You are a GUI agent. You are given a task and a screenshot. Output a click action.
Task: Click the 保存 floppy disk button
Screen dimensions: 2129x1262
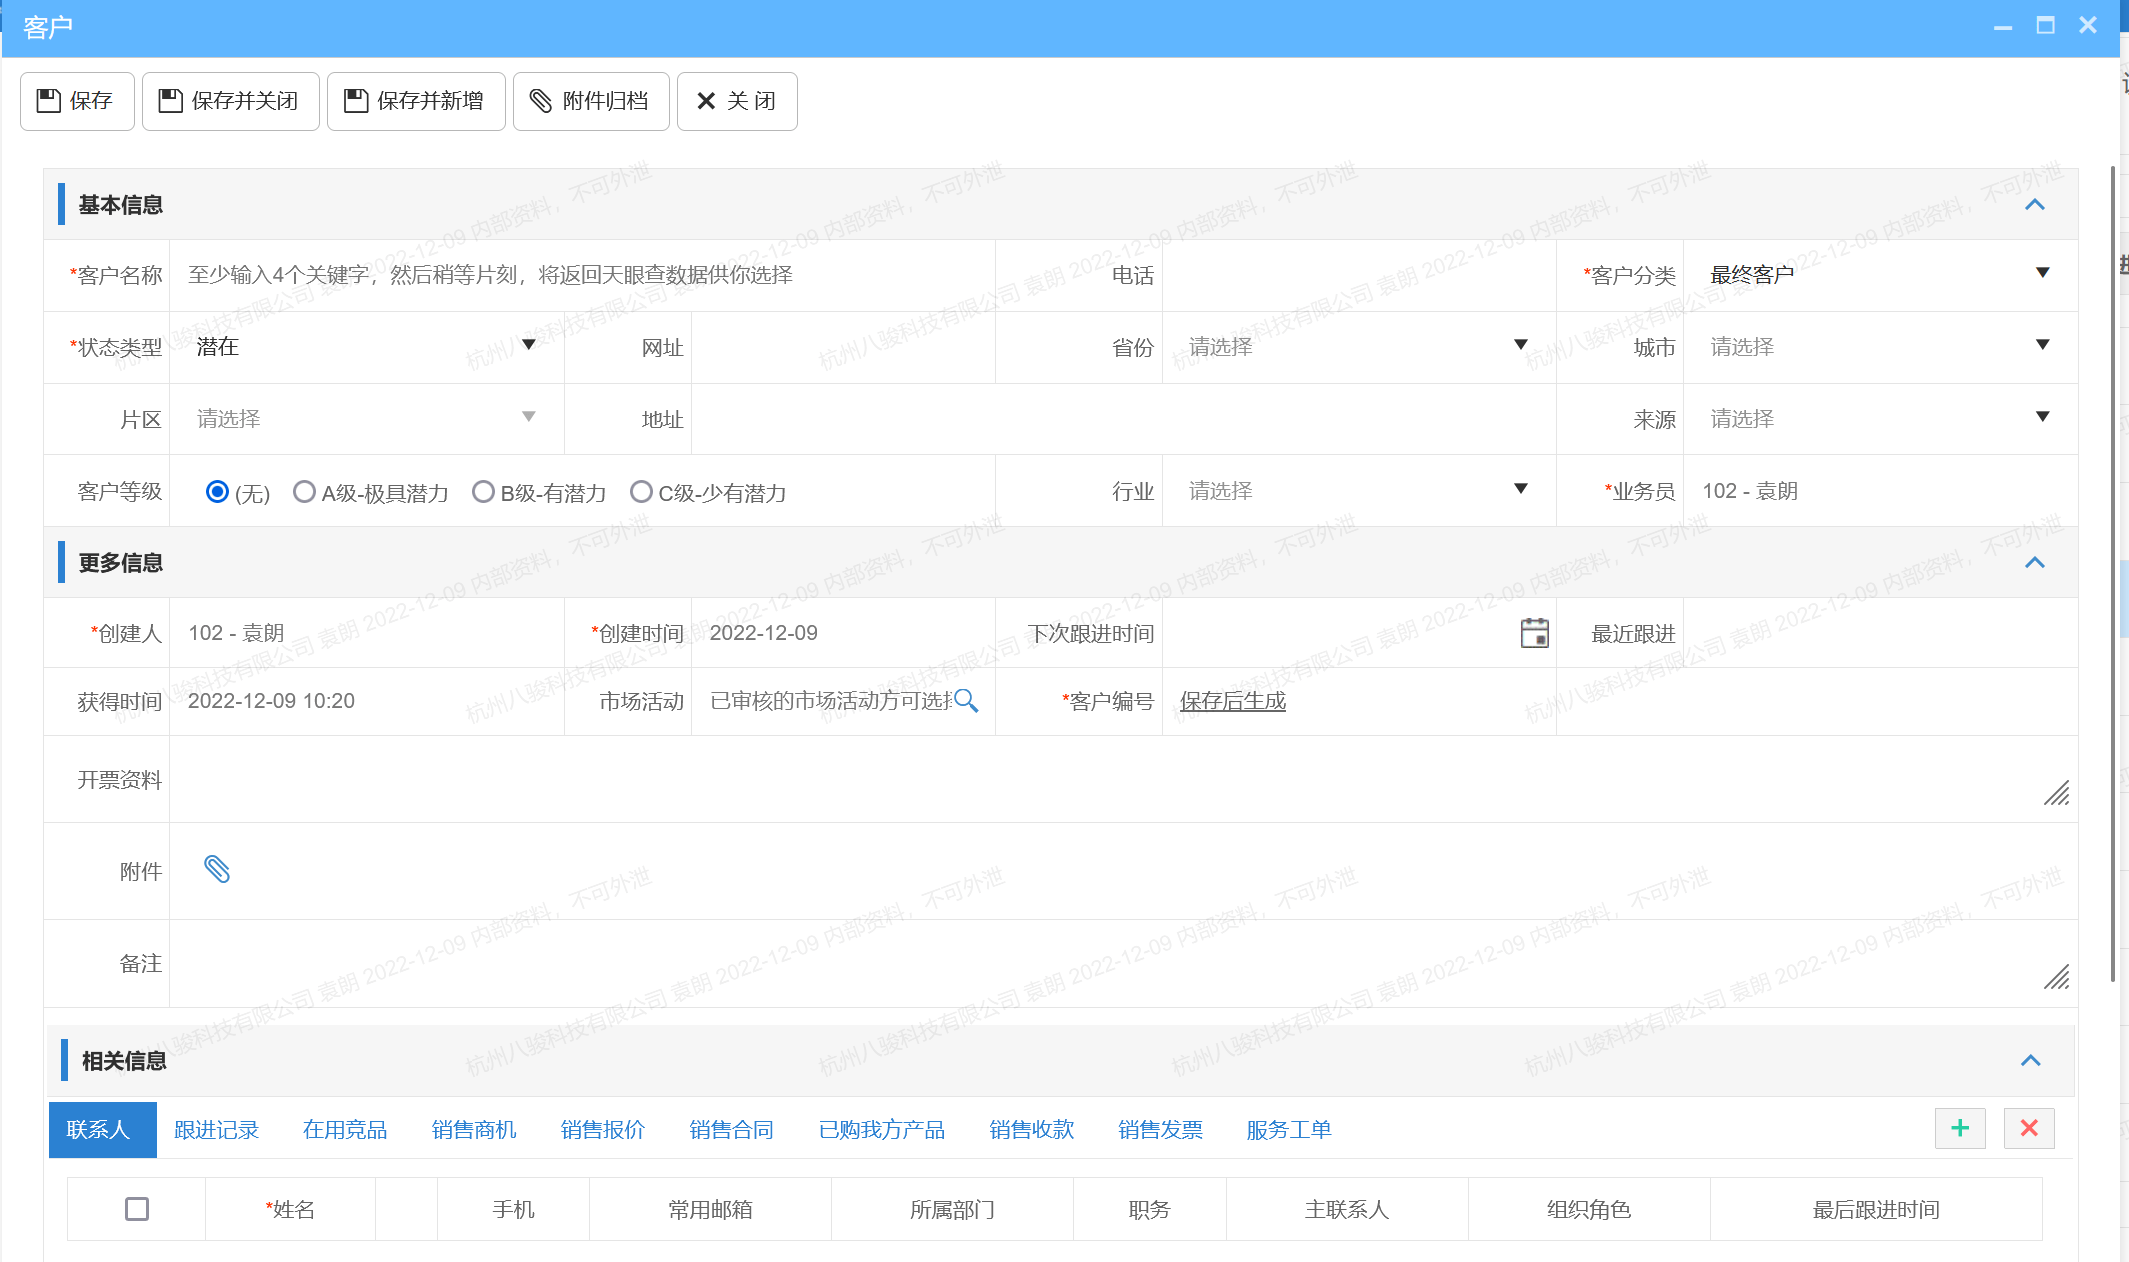tap(77, 101)
